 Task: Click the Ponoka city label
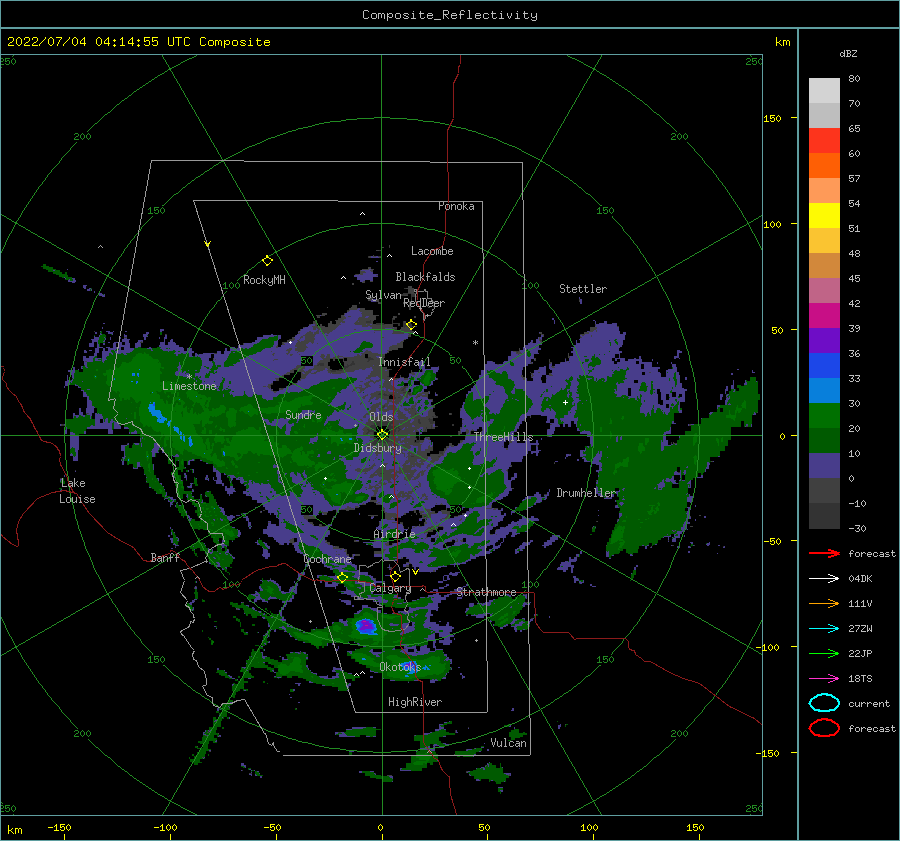tap(456, 206)
